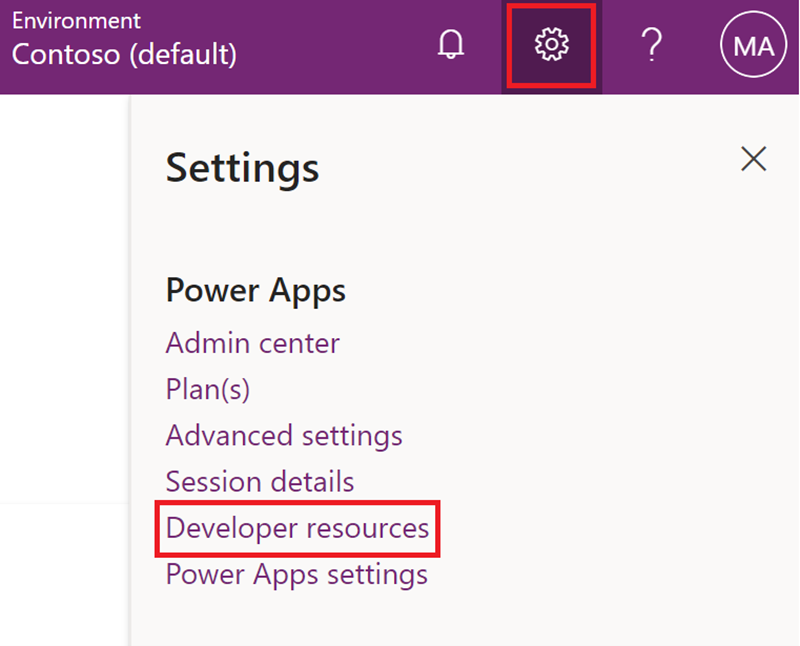
Task: Open the Admin center link
Action: [x=253, y=343]
